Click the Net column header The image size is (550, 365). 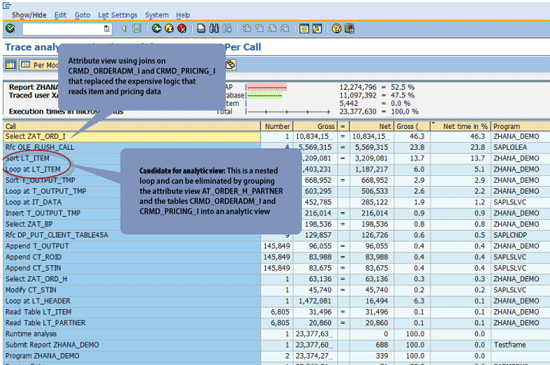pos(371,126)
